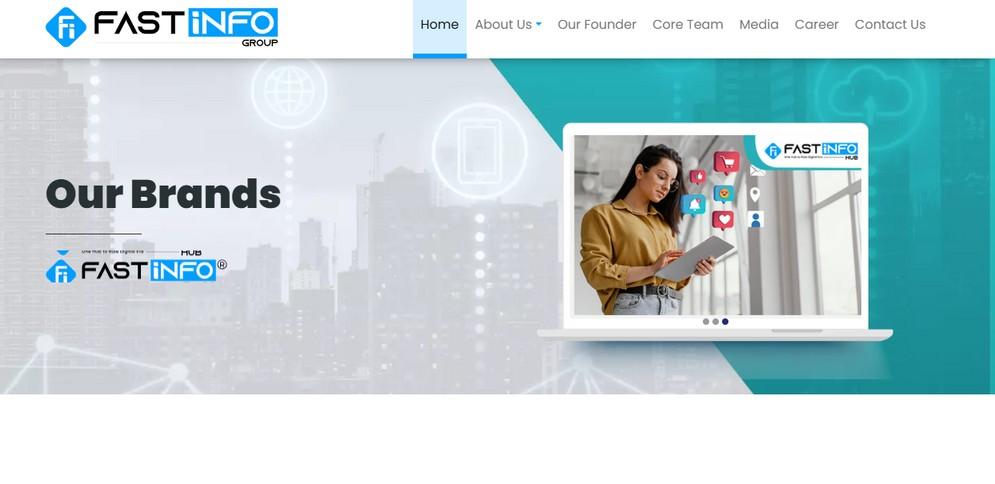Click the Fast Info Group header logo
This screenshot has height=484, width=995.
click(x=162, y=27)
